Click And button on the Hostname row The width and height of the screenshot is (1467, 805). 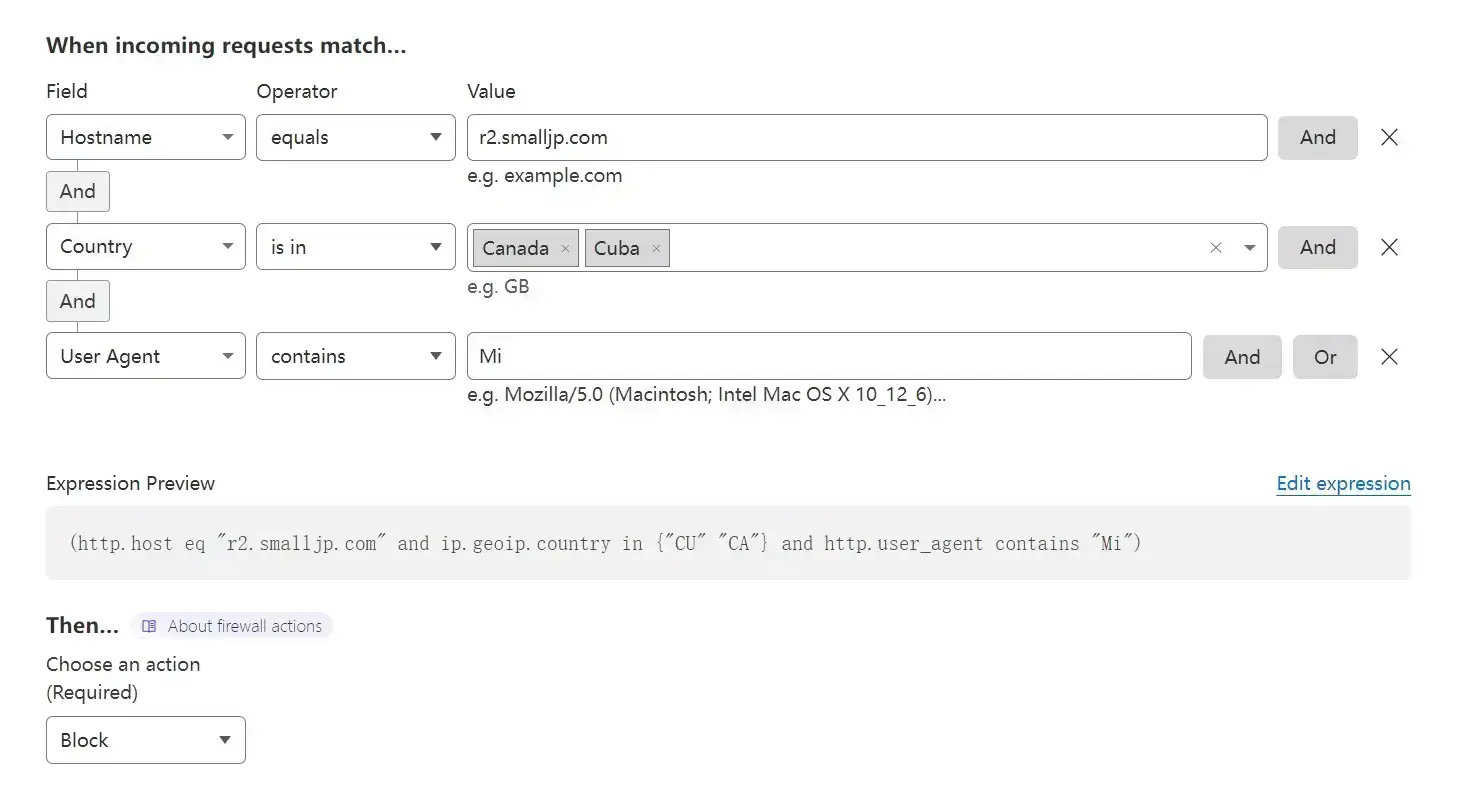coord(1317,138)
